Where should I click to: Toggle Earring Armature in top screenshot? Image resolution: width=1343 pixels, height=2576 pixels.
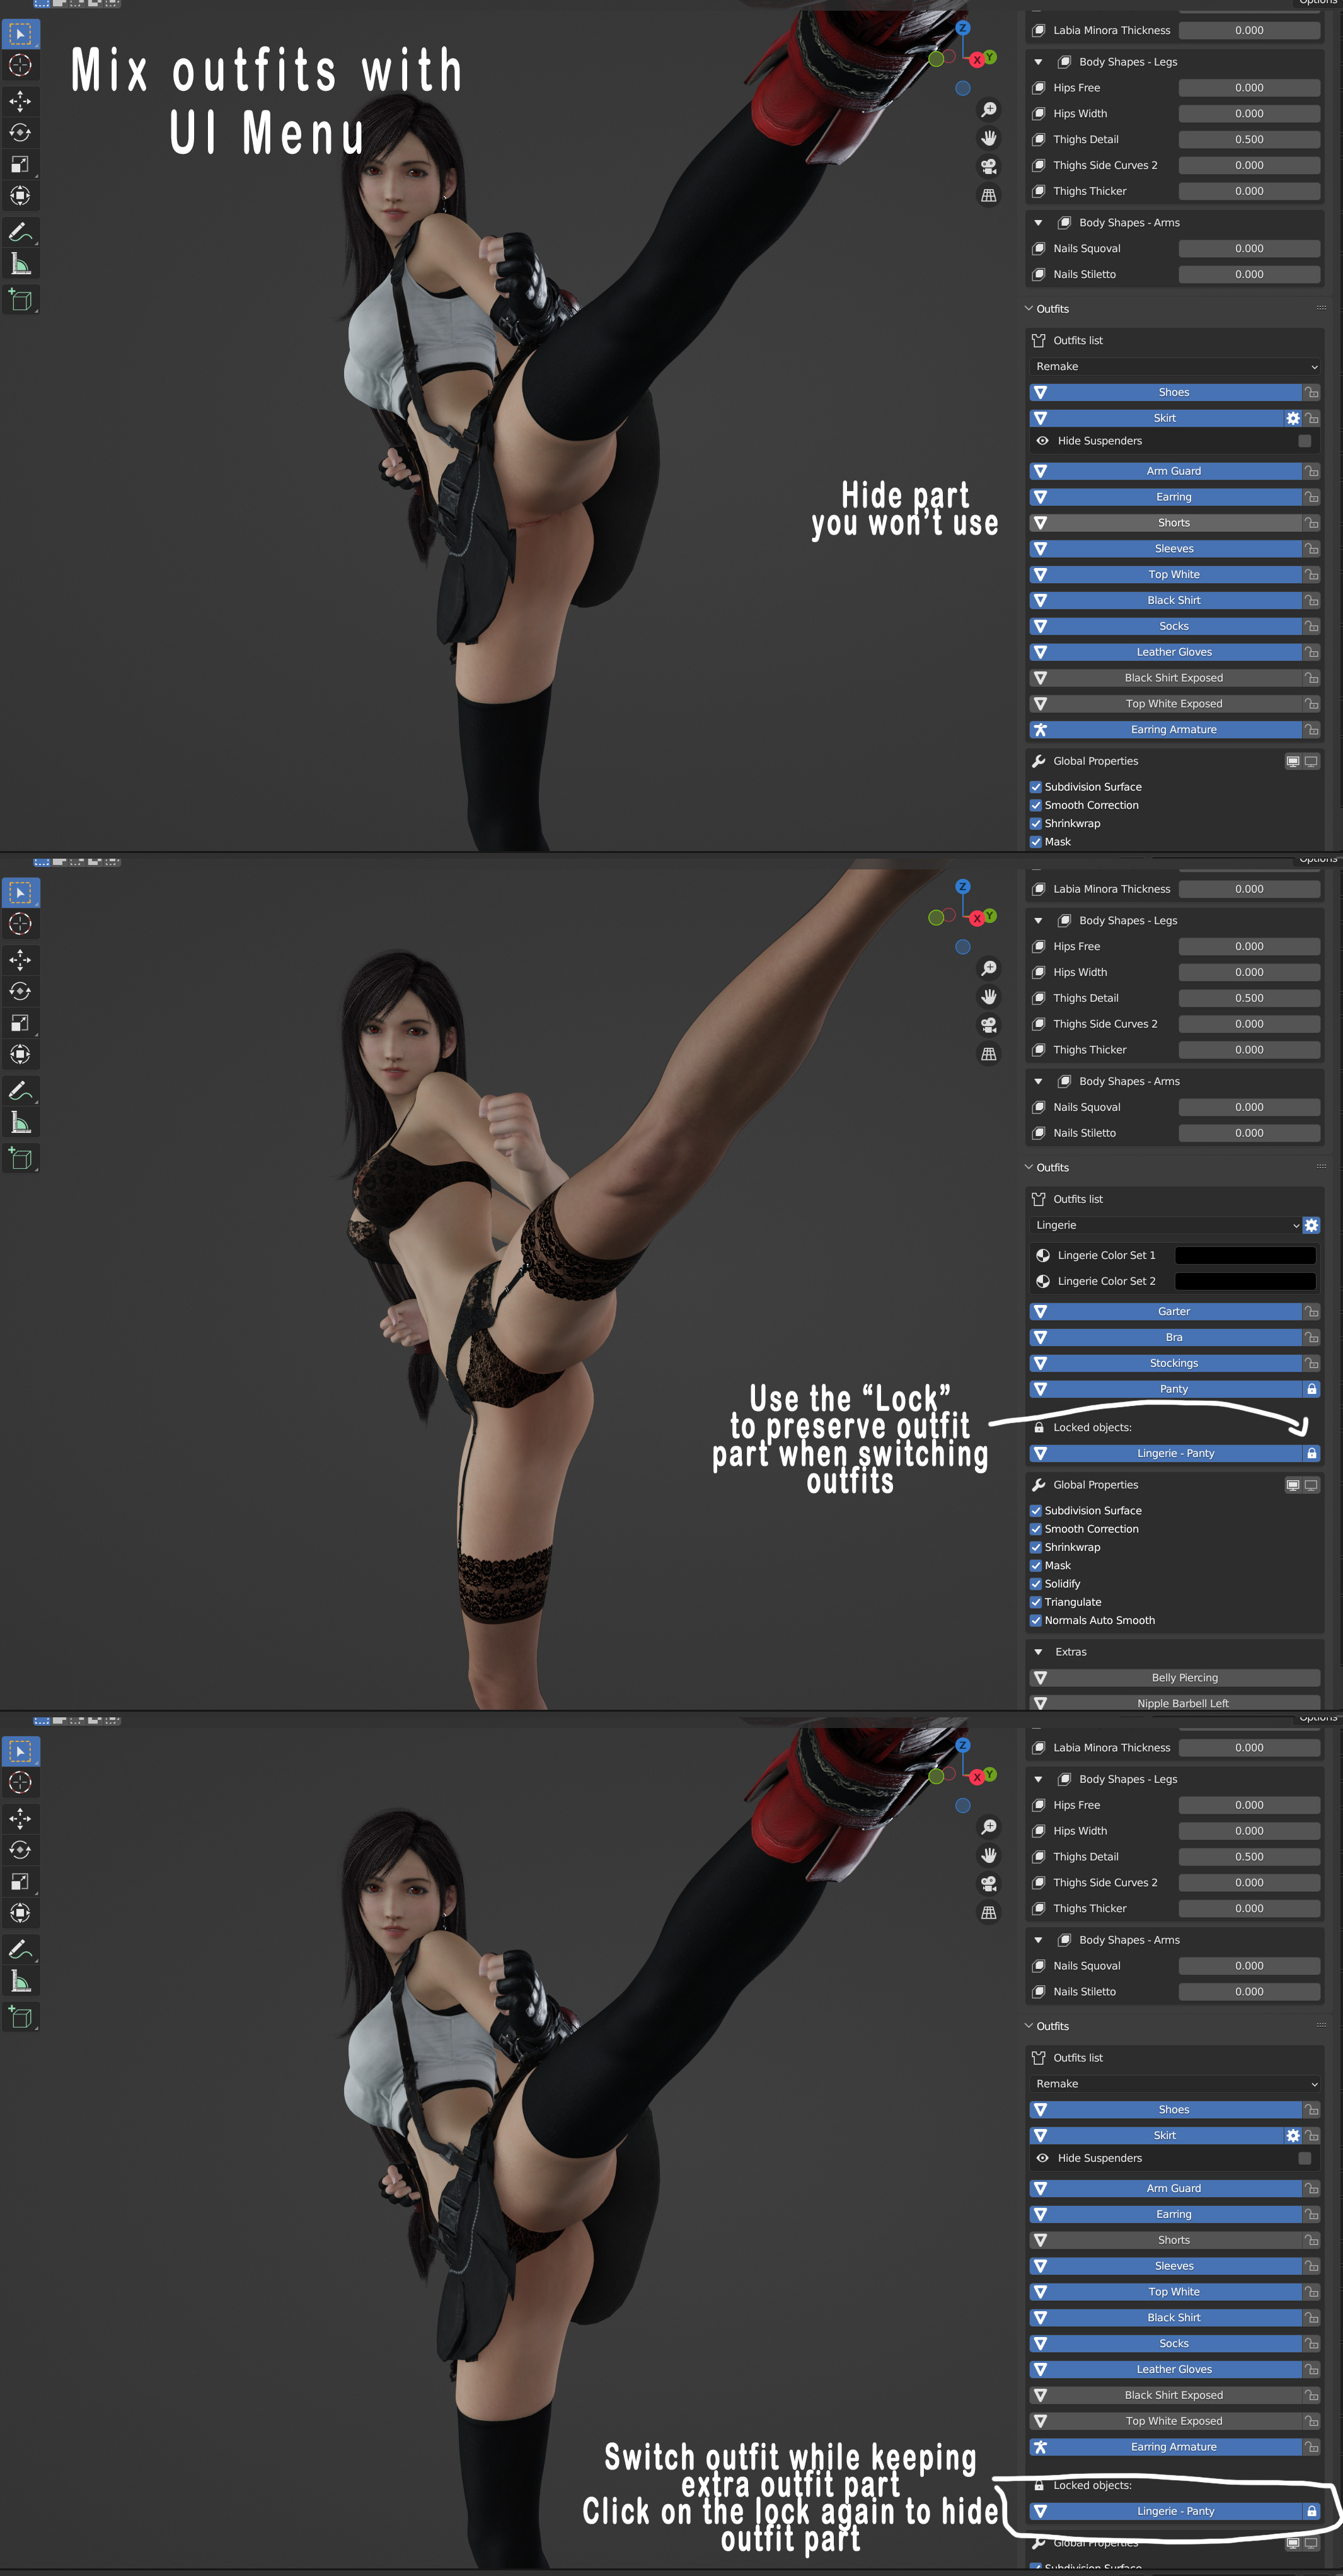(x=1165, y=730)
